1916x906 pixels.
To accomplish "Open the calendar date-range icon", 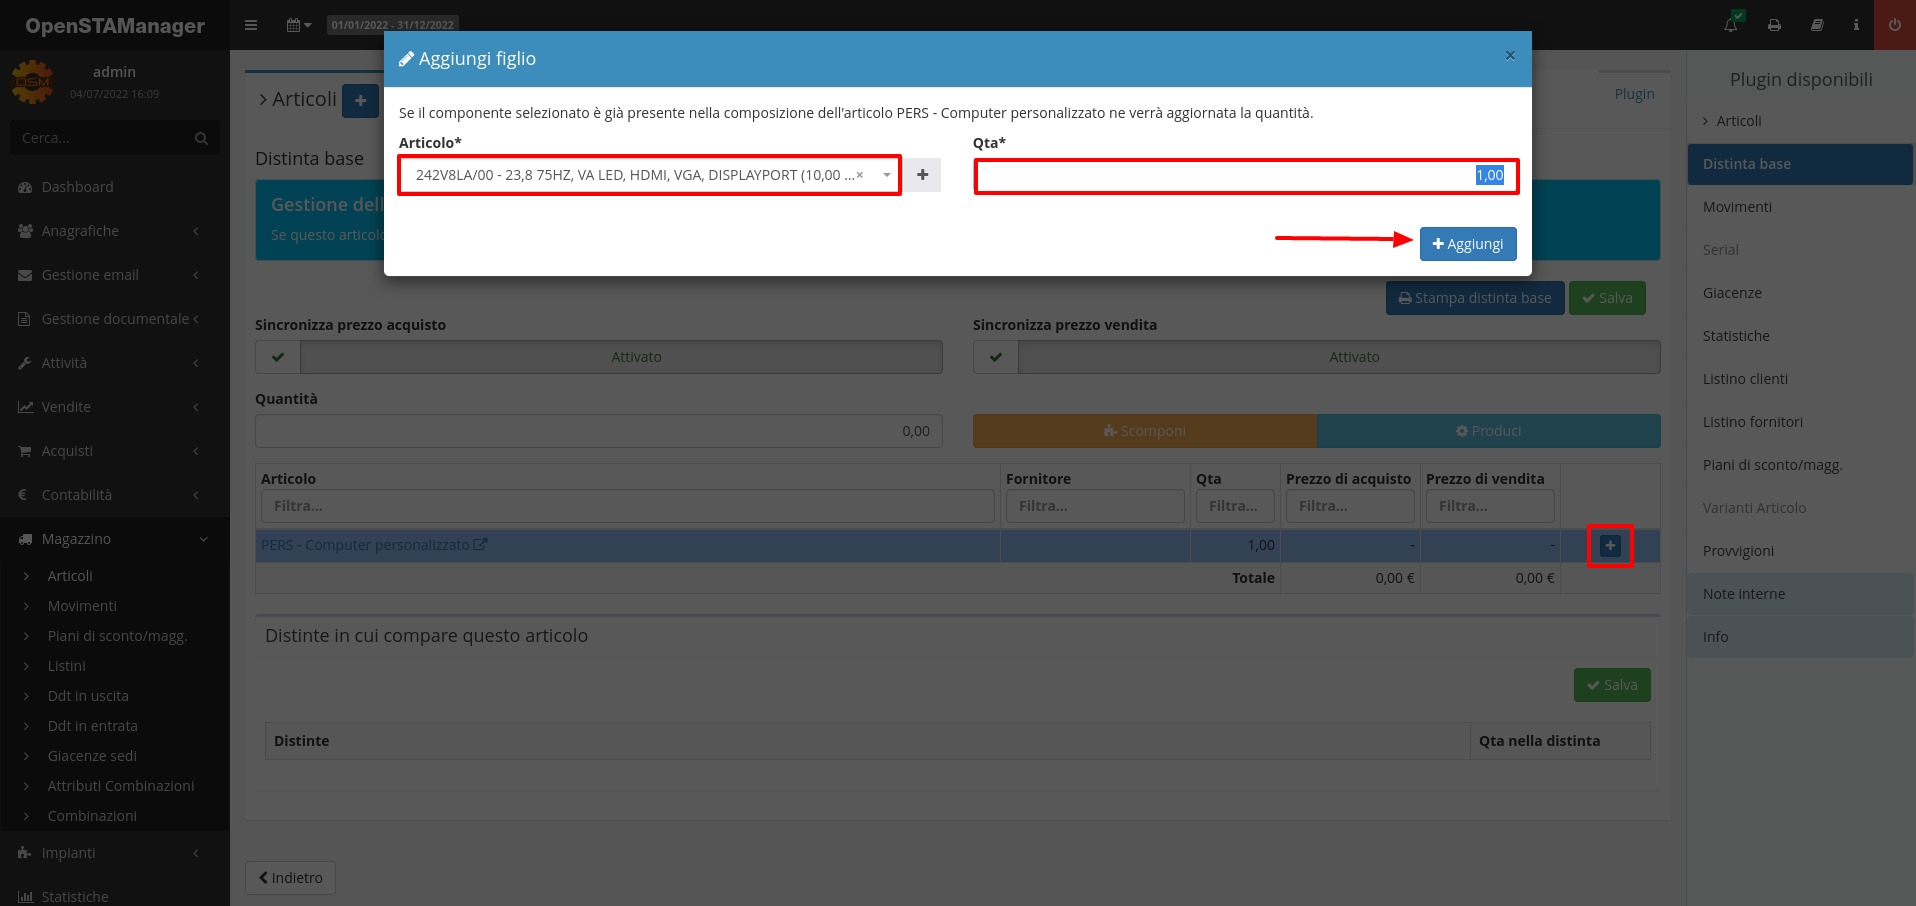I will 298,25.
